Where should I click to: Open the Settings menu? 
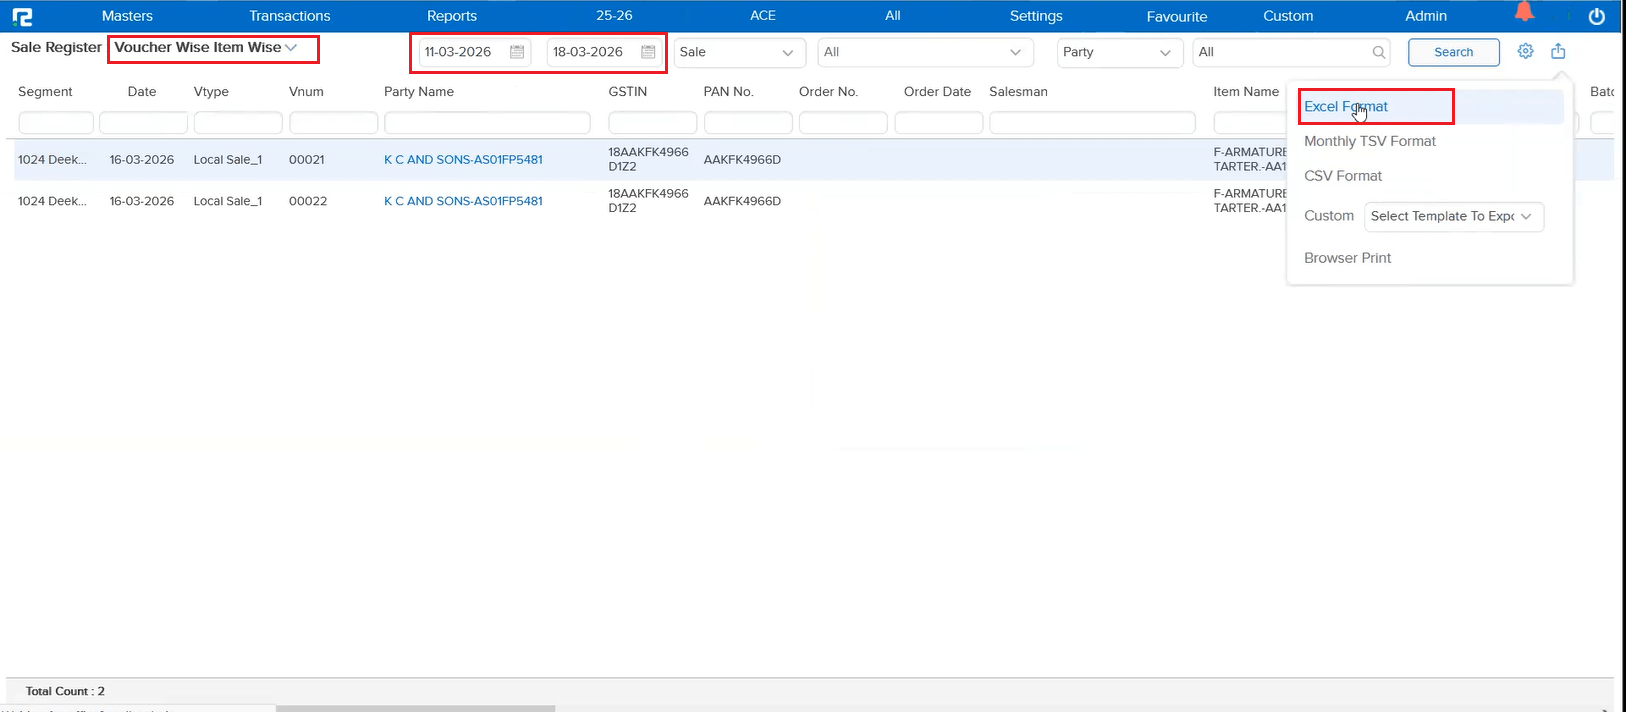coord(1036,16)
